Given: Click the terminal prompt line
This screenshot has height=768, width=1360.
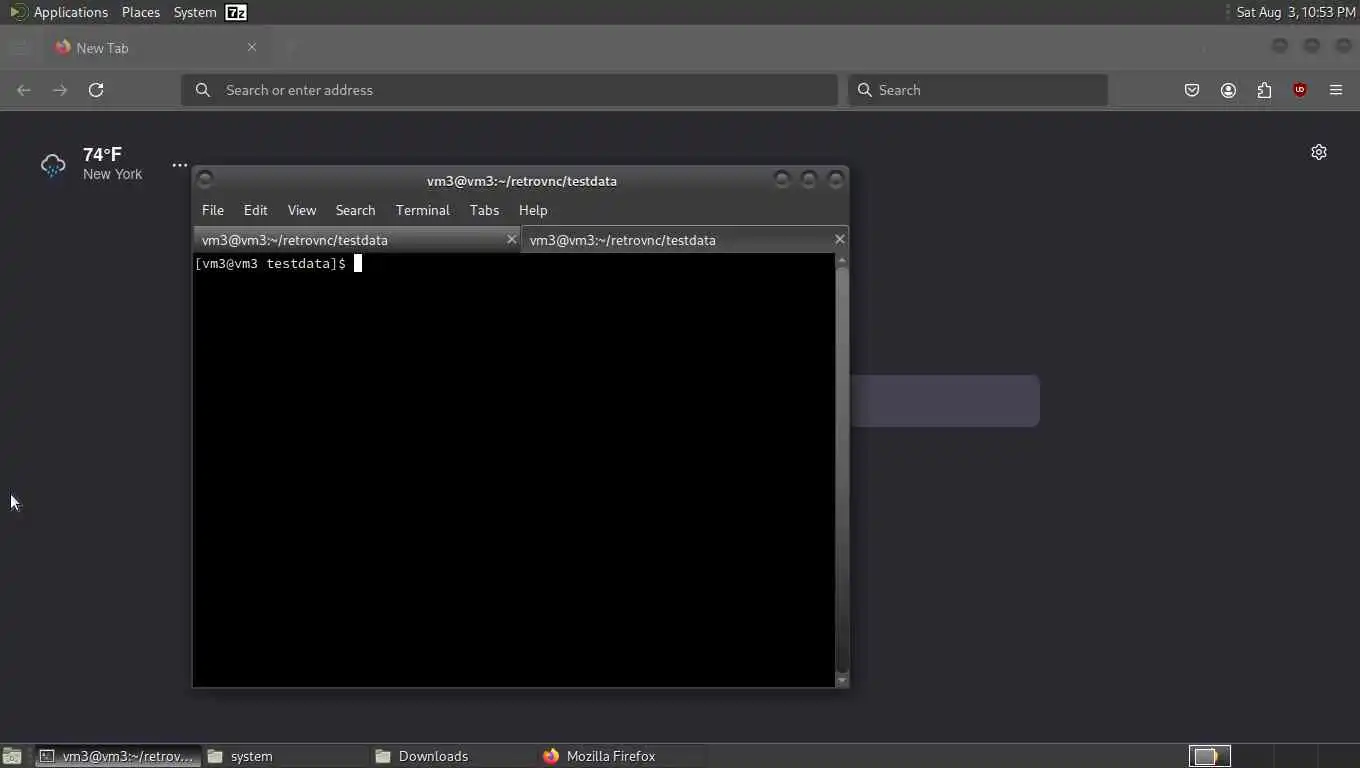Looking at the screenshot, I should [x=278, y=264].
